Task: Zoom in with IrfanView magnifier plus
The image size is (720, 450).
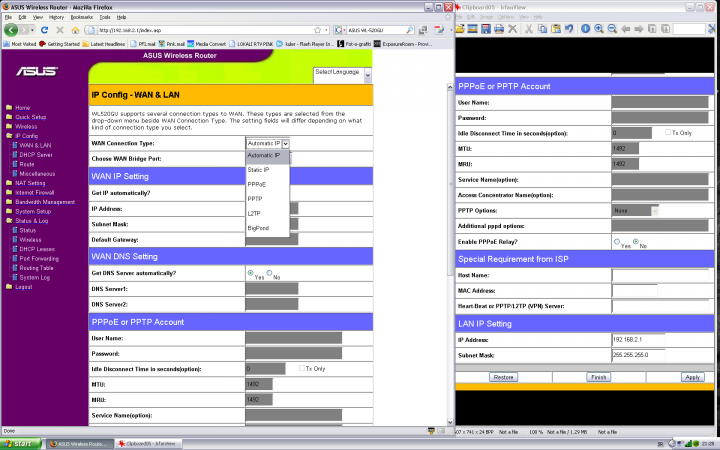Action: tap(599, 29)
